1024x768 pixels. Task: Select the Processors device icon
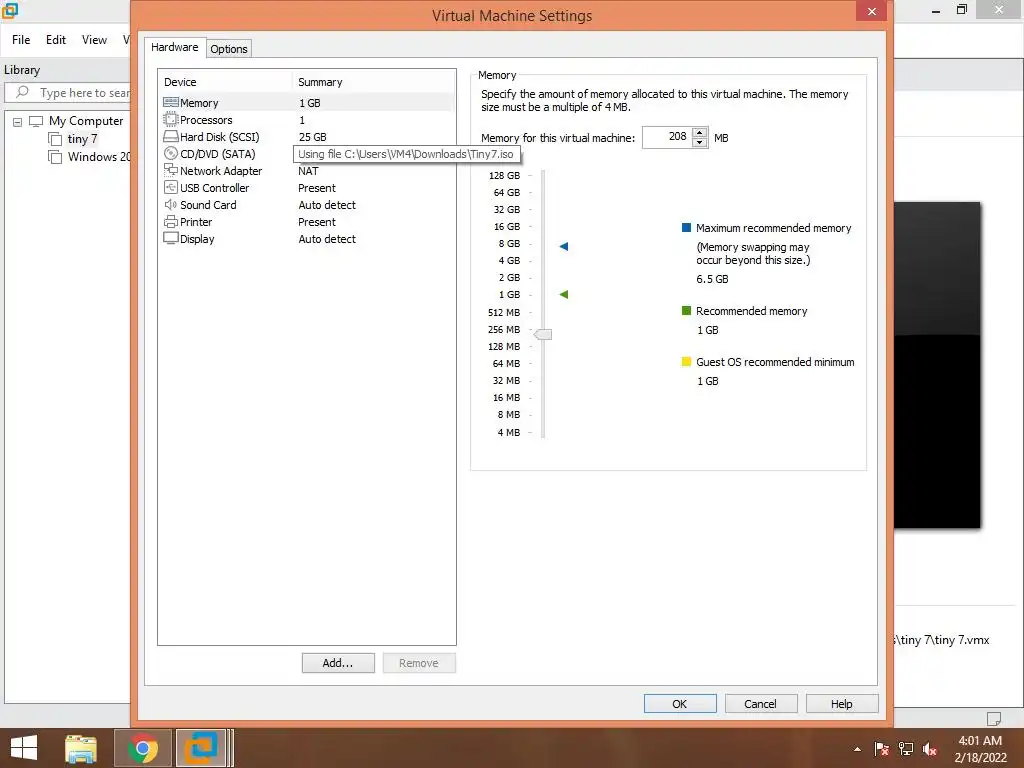(170, 120)
